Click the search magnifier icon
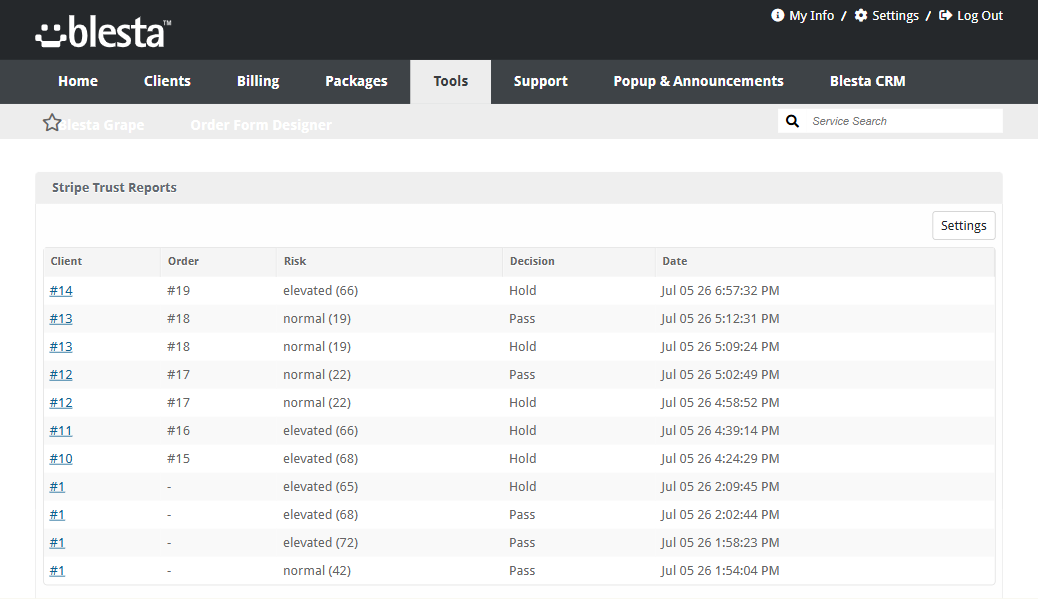 tap(792, 121)
